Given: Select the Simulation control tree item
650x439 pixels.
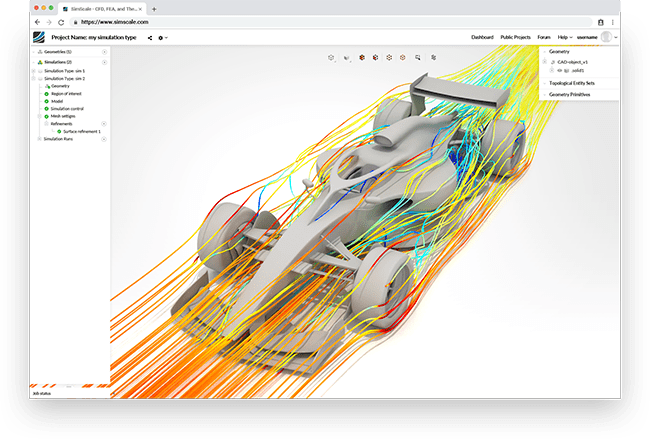Looking at the screenshot, I should [x=68, y=108].
